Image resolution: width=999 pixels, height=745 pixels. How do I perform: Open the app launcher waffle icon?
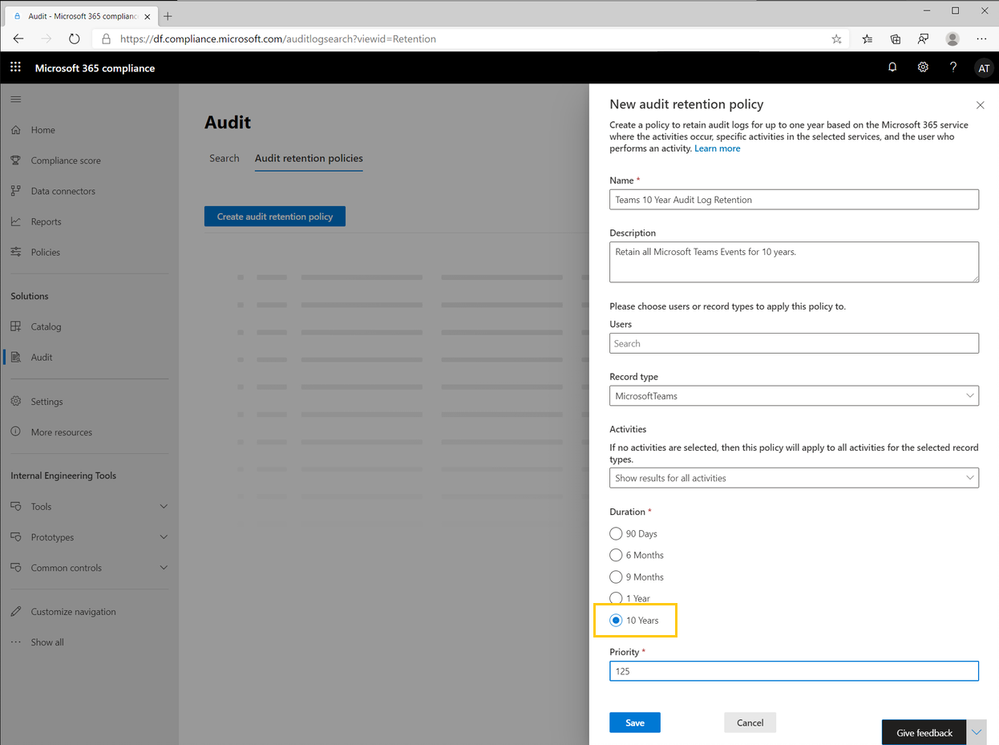pyautogui.click(x=15, y=68)
